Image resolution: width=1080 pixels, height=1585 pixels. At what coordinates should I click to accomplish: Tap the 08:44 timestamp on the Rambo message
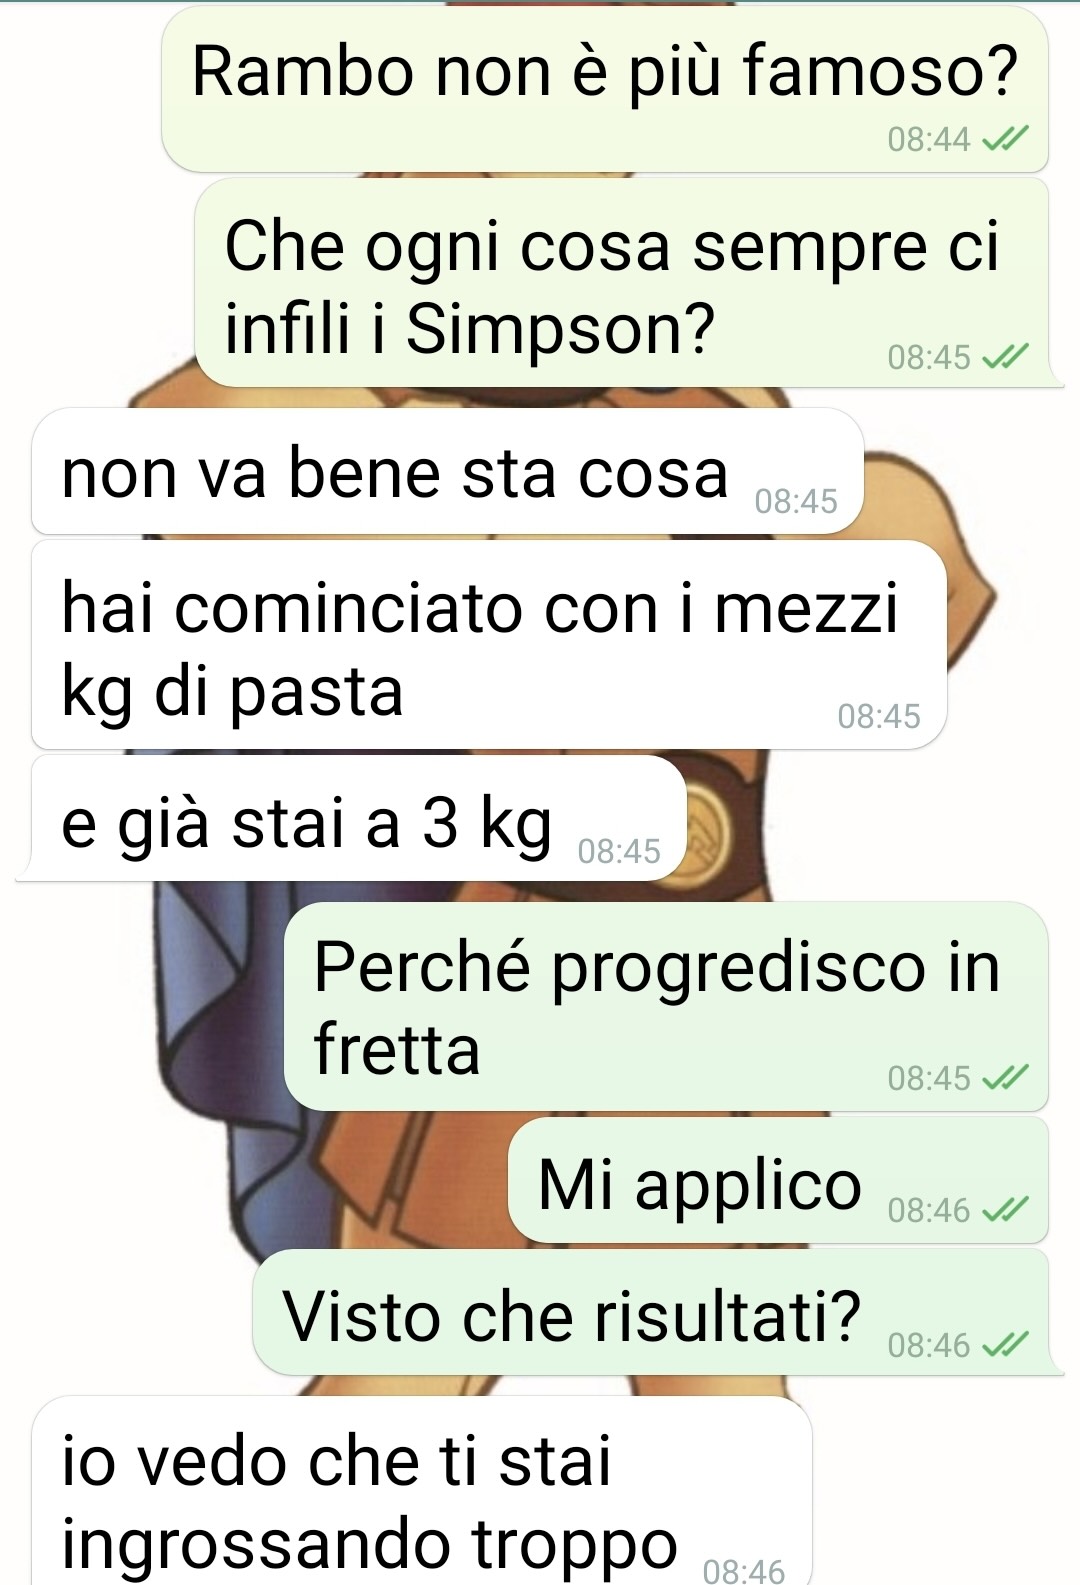pyautogui.click(x=928, y=140)
